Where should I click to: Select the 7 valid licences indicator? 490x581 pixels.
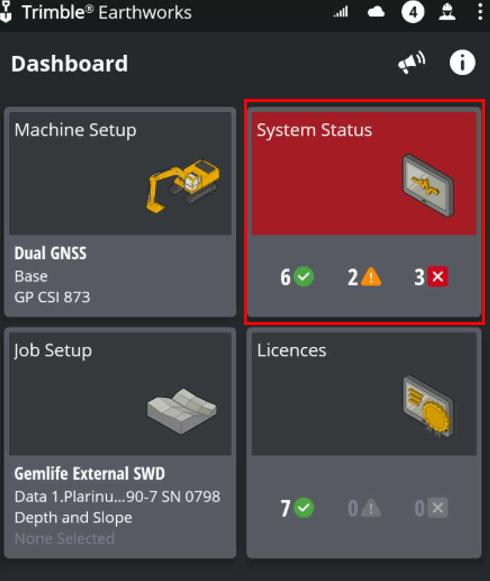[x=297, y=508]
